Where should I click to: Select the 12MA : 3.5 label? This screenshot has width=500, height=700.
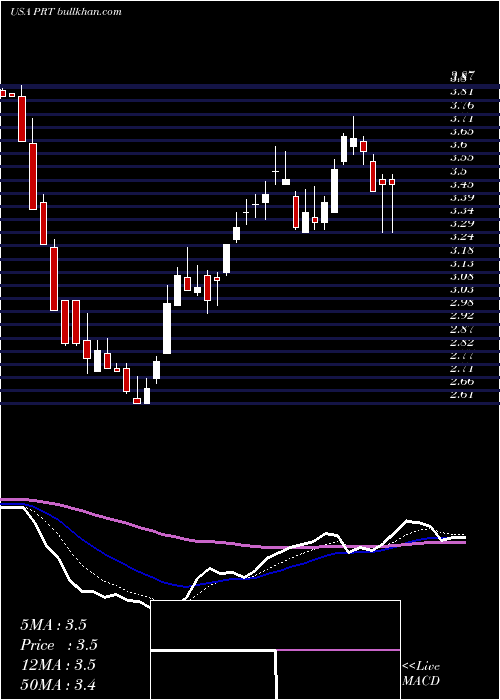pyautogui.click(x=58, y=665)
